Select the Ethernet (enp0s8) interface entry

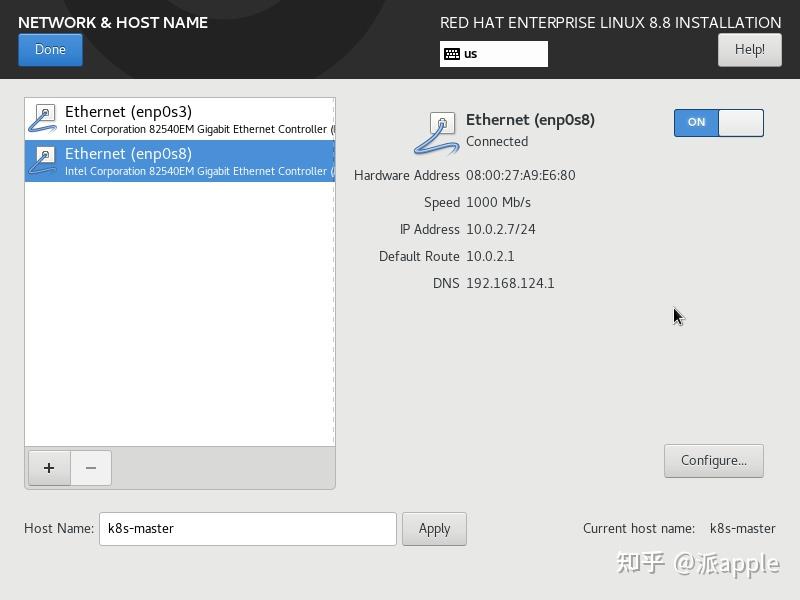180,161
